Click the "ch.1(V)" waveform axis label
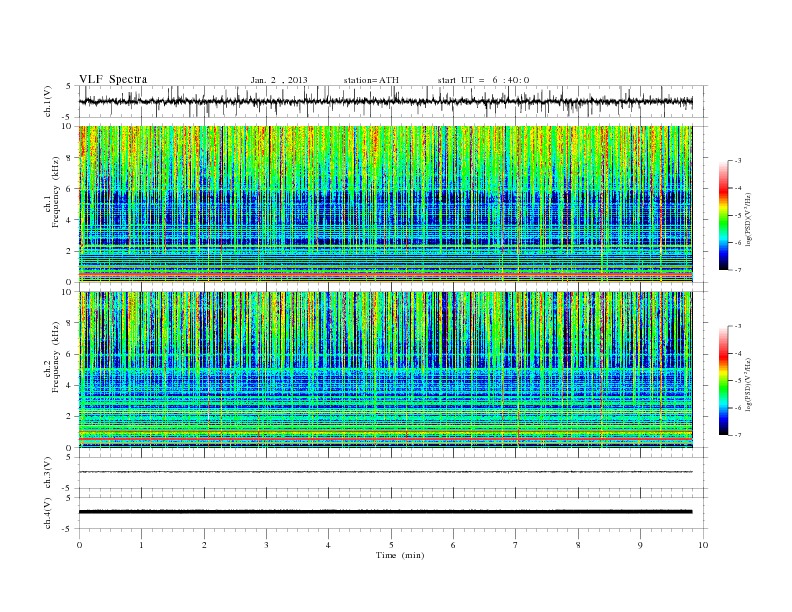Image resolution: width=792 pixels, height=612 pixels. pos(47,101)
